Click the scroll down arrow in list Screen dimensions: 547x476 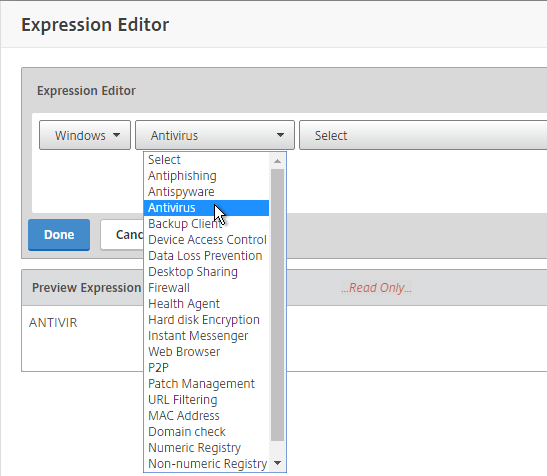pyautogui.click(x=277, y=463)
